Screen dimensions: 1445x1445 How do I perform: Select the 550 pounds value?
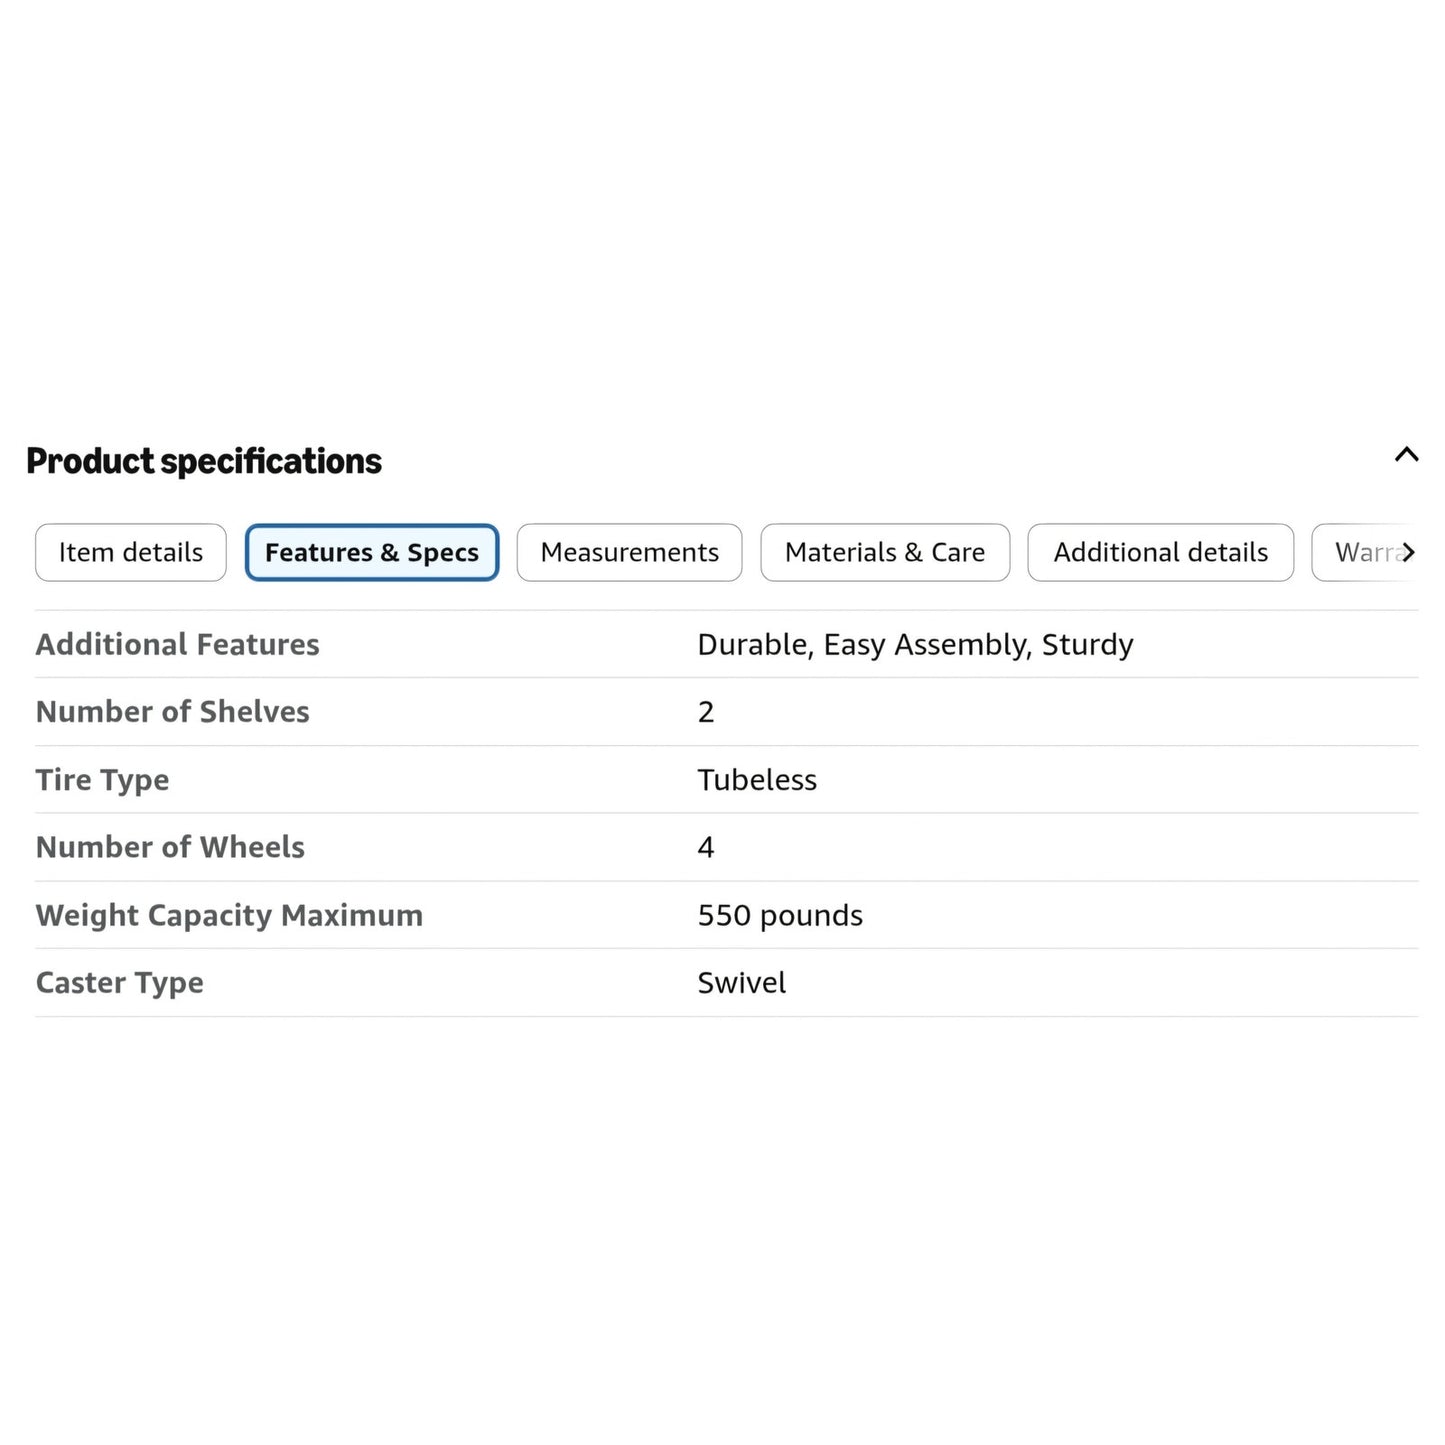(780, 915)
